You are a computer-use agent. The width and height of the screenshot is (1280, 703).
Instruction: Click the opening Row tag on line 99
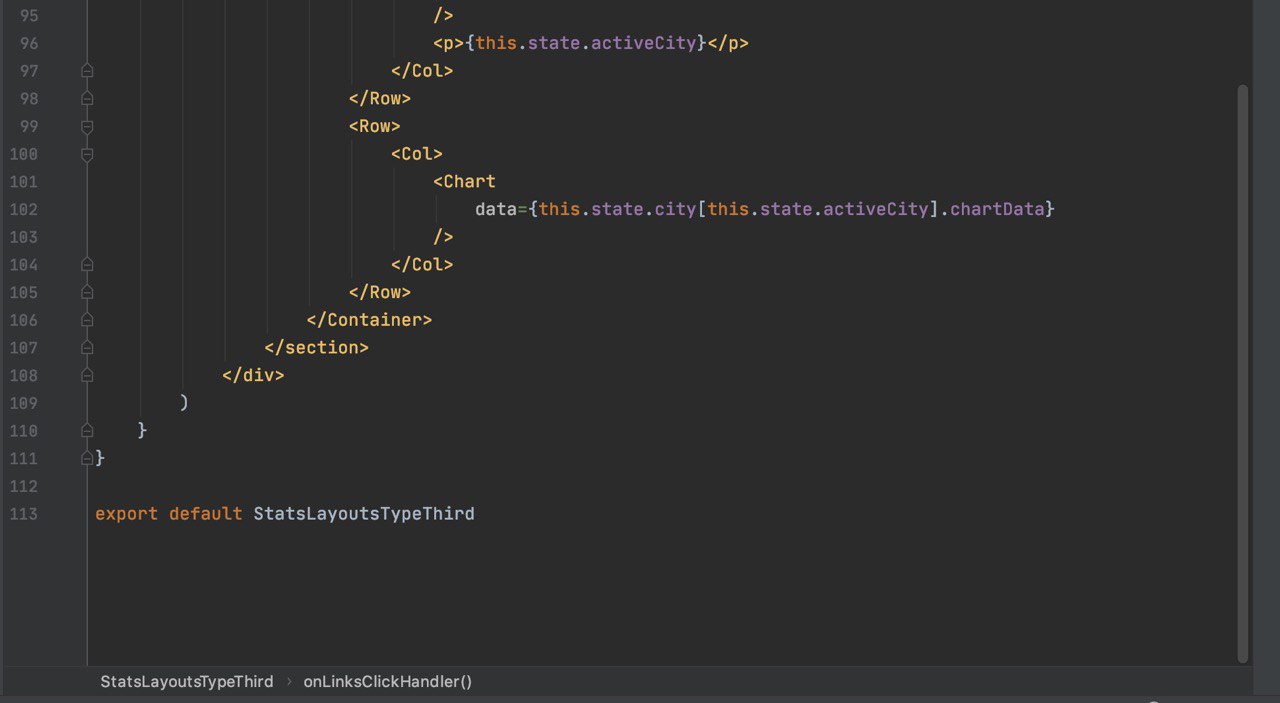[x=375, y=126]
